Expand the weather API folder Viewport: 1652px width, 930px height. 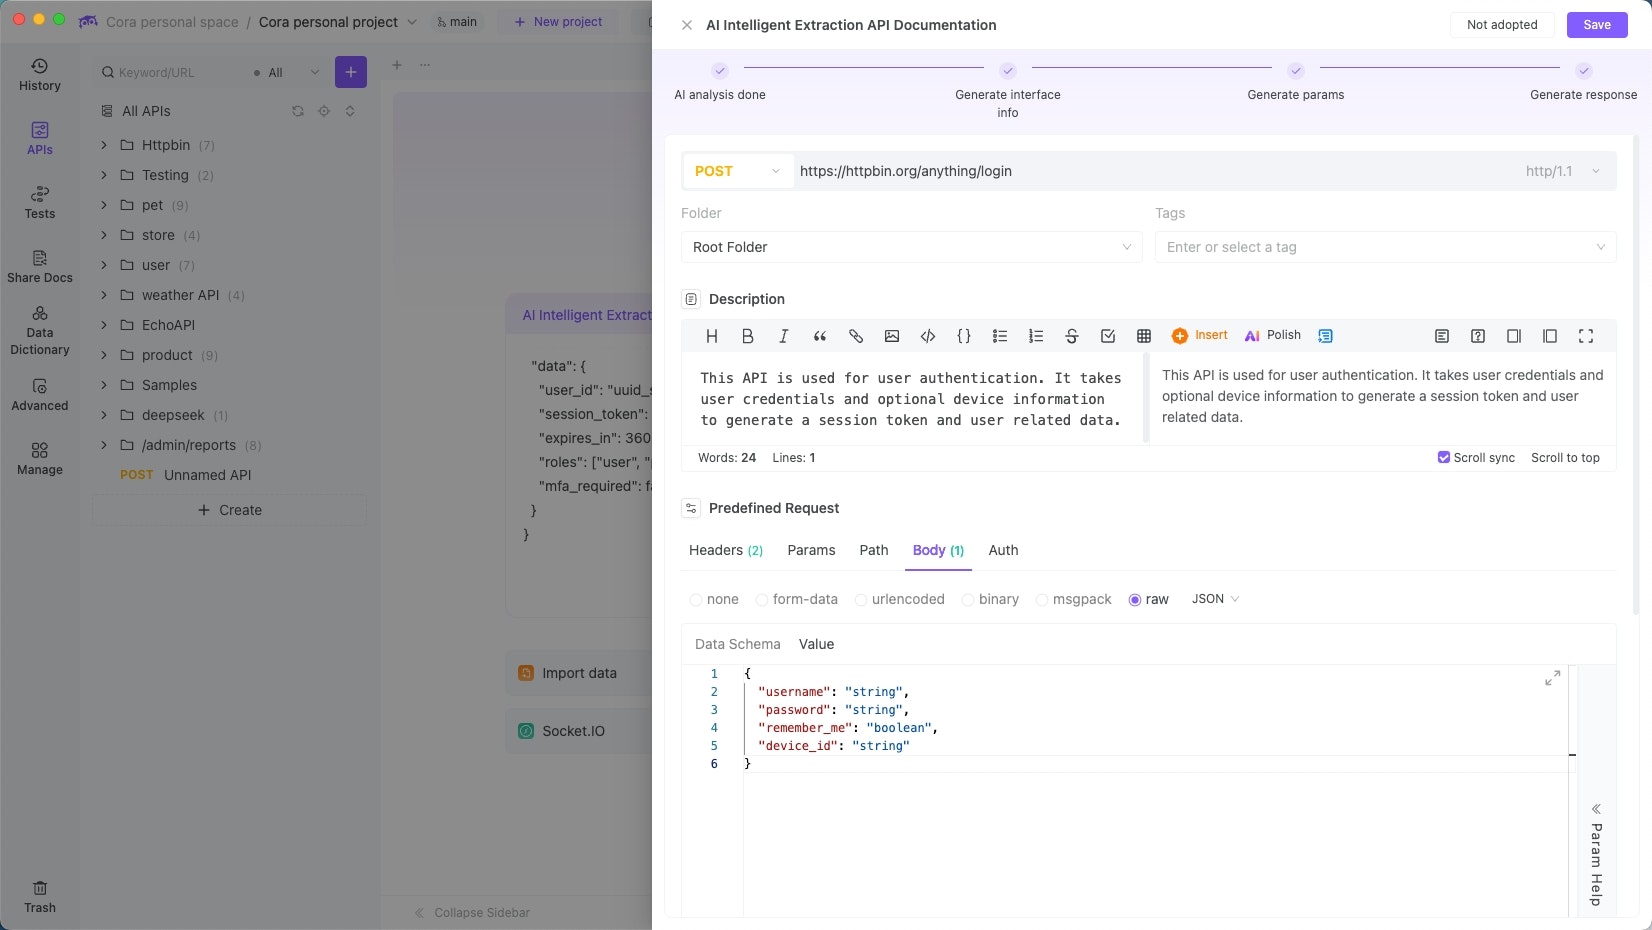pyautogui.click(x=104, y=295)
